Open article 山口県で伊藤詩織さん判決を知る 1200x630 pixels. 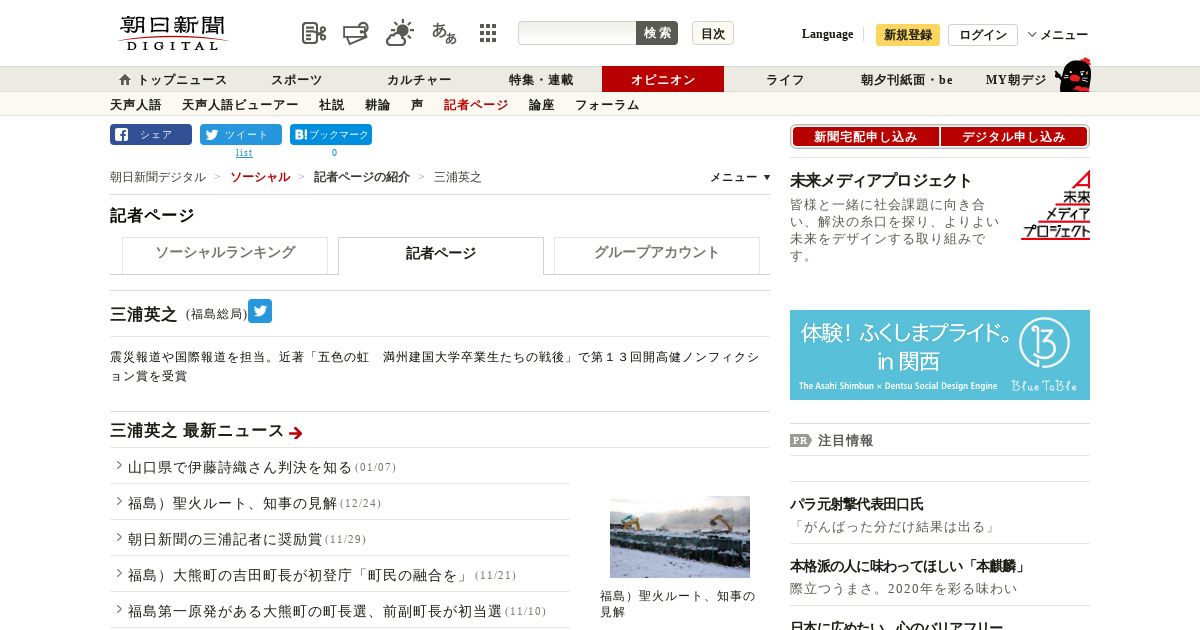tap(240, 467)
